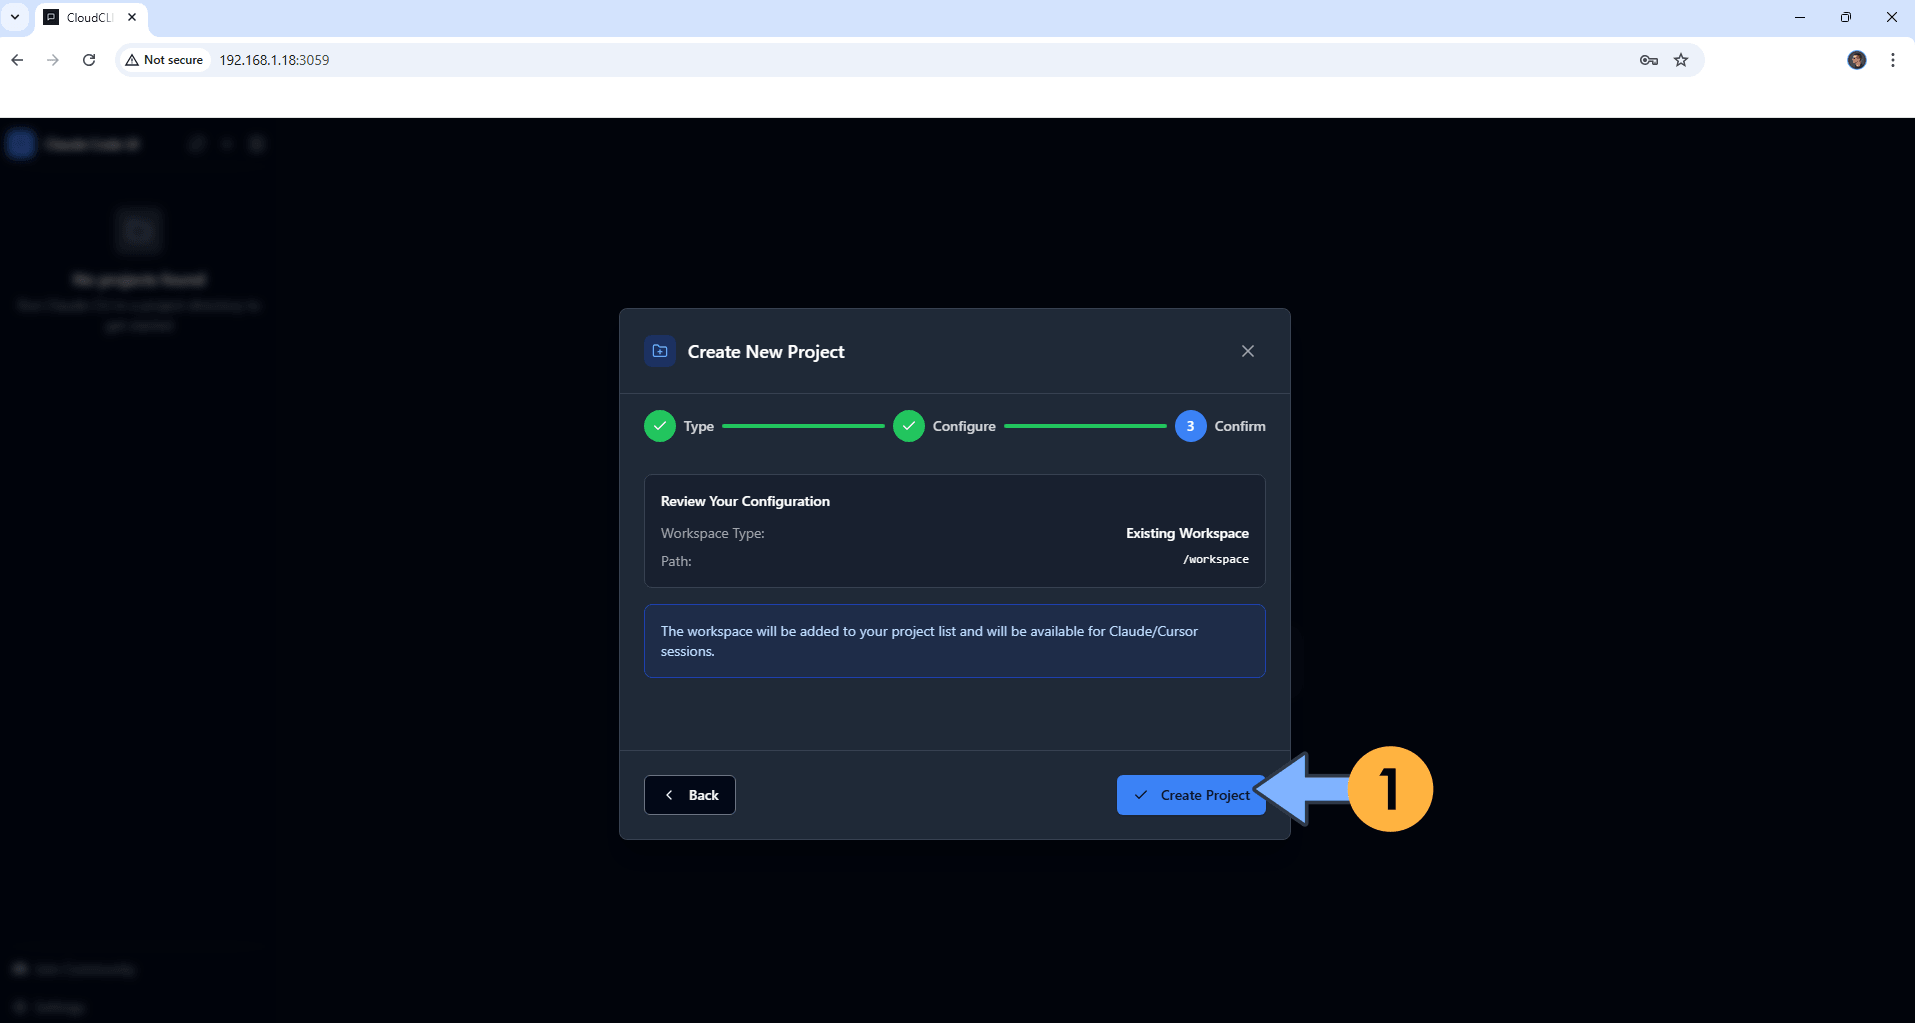Click inside the address bar

pos(500,59)
